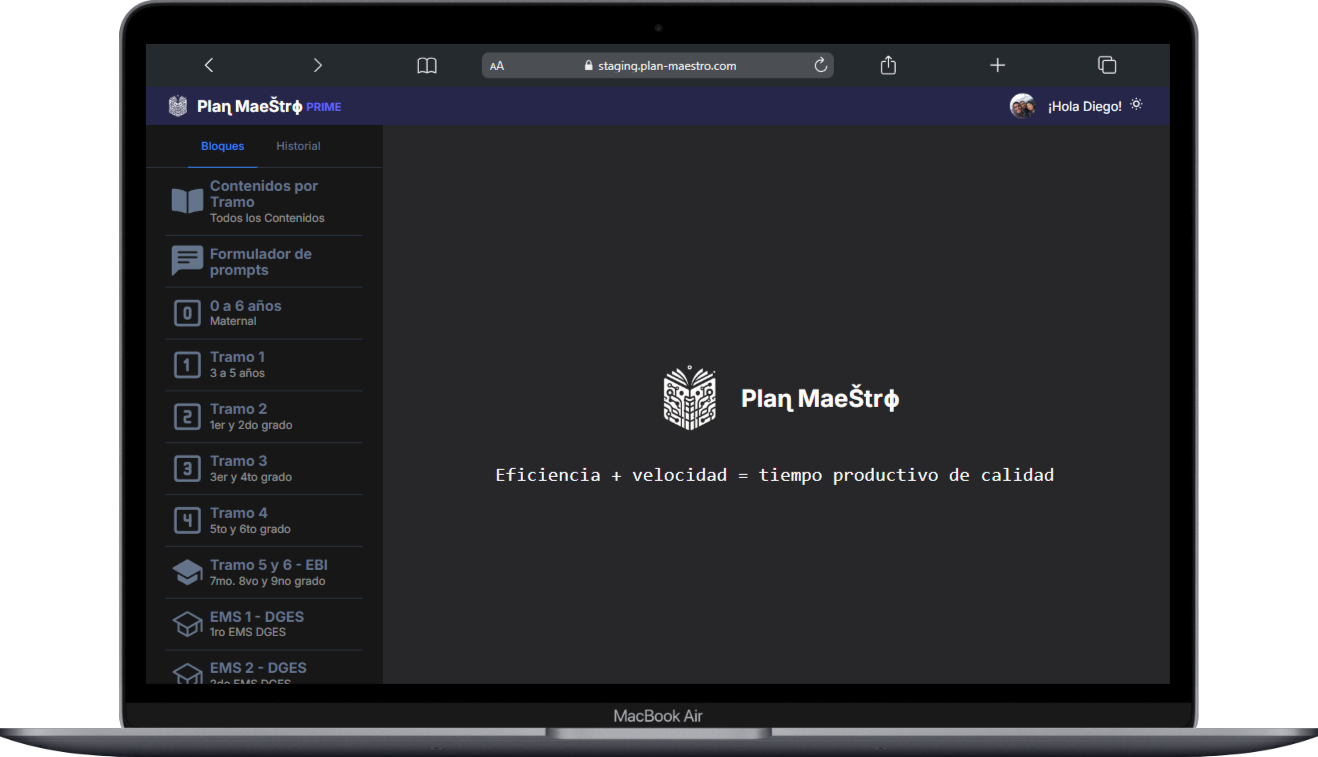Toggle light mode with the sun icon
This screenshot has width=1318, height=757.
coord(1136,104)
